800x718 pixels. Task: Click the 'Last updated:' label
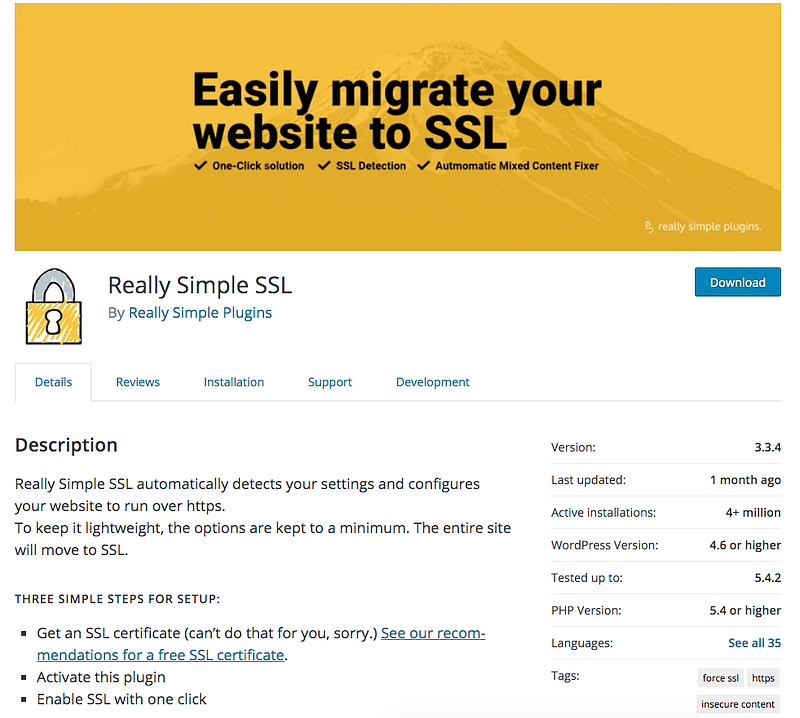click(588, 480)
